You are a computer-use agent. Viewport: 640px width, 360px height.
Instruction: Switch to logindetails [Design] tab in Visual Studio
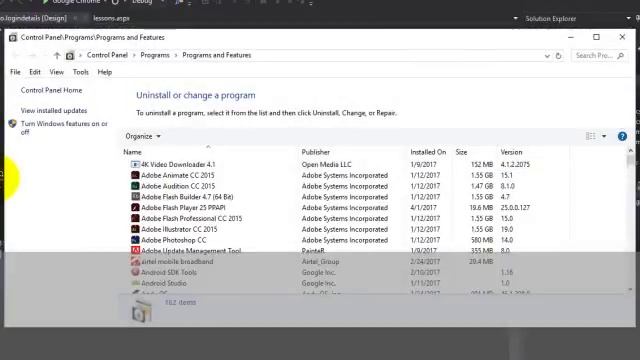click(x=33, y=18)
